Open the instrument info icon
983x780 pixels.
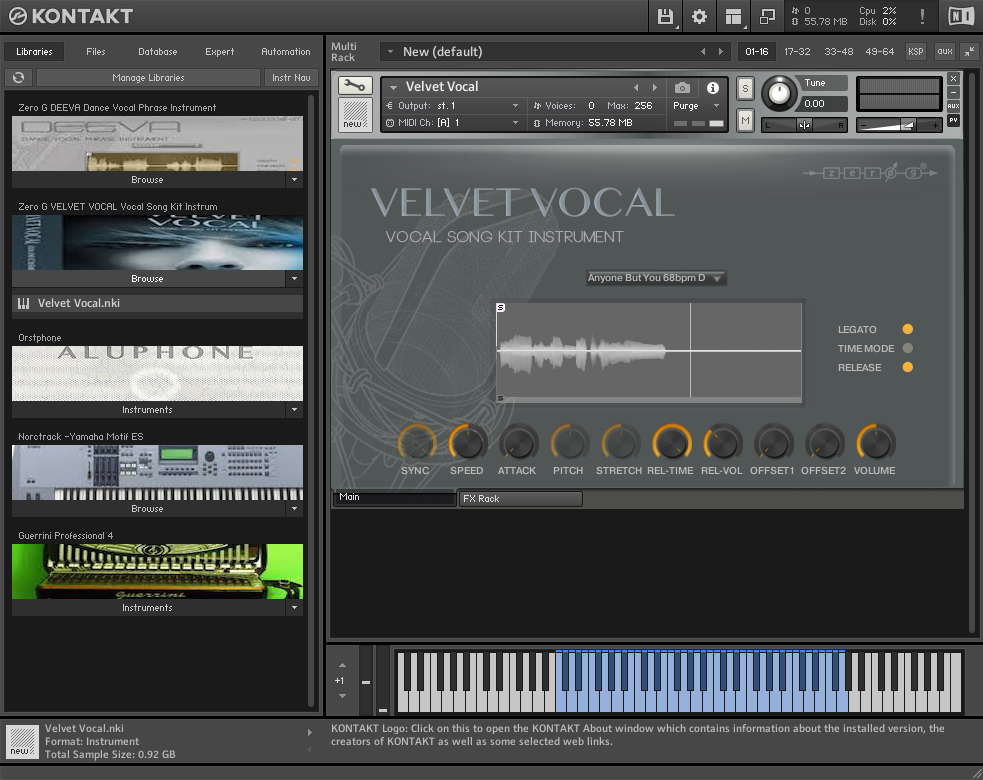(x=713, y=88)
